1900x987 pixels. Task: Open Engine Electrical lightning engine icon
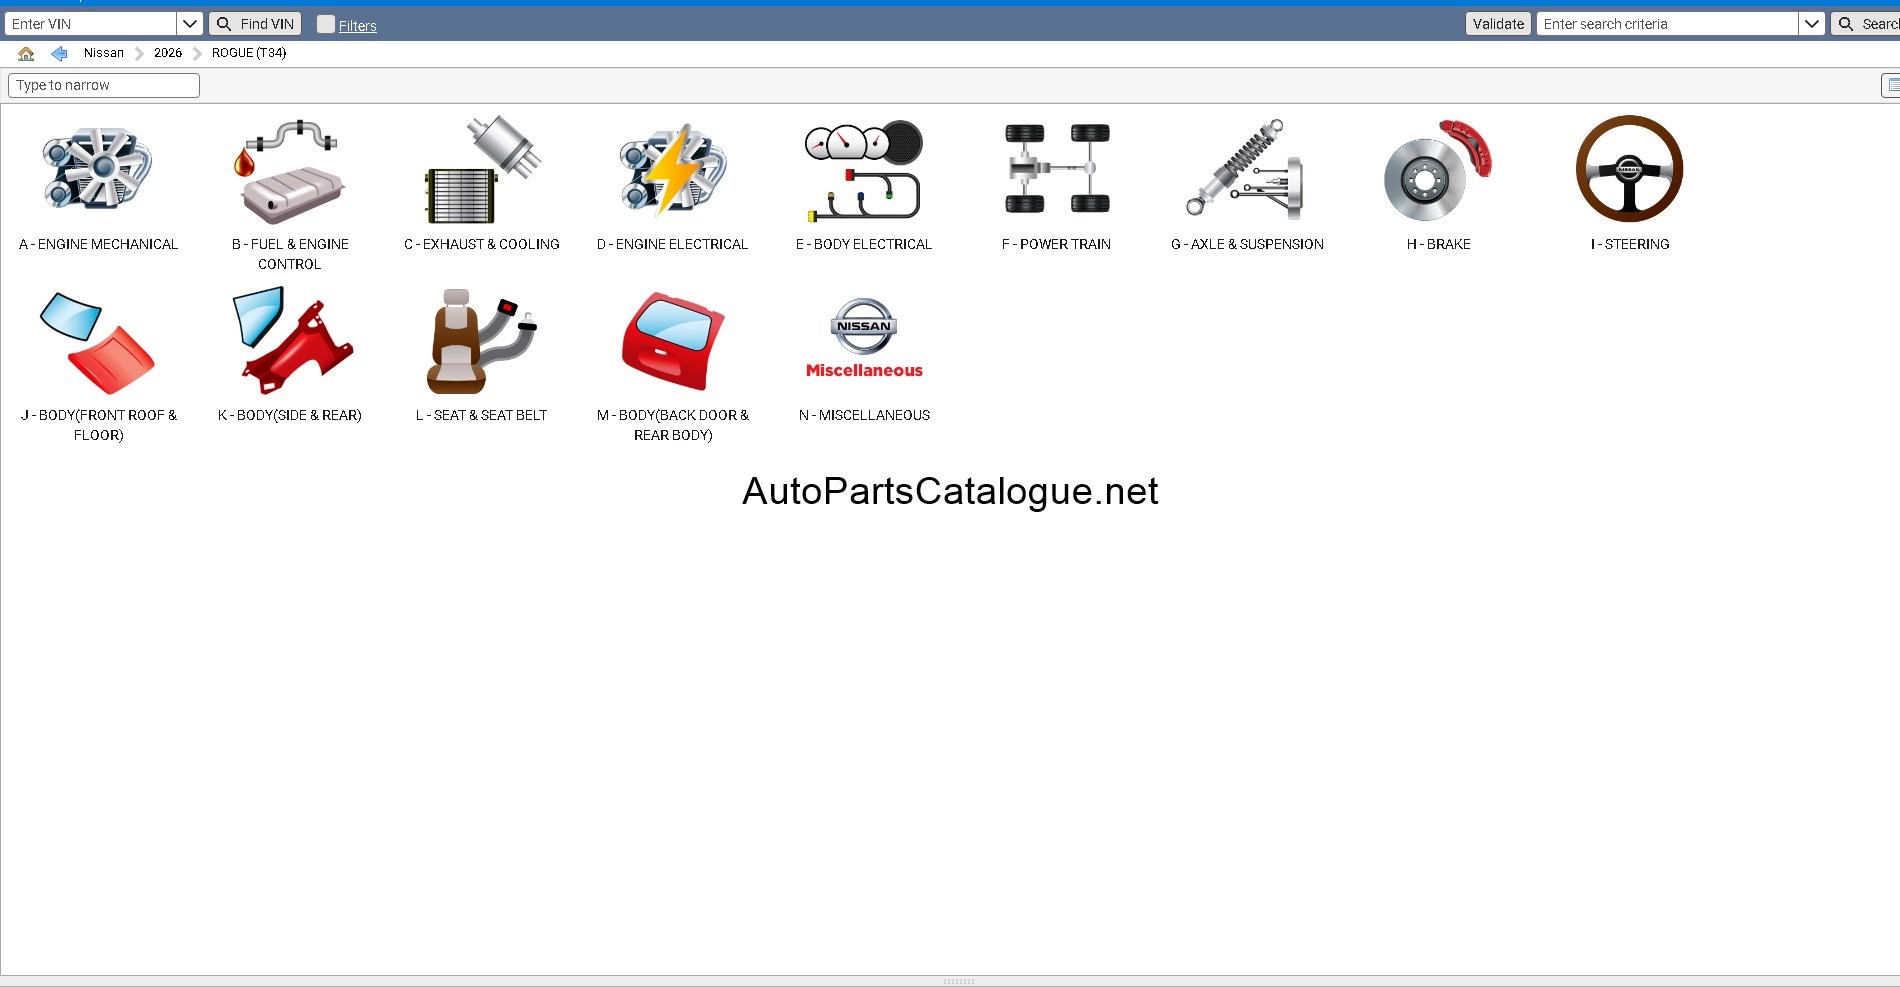[673, 169]
